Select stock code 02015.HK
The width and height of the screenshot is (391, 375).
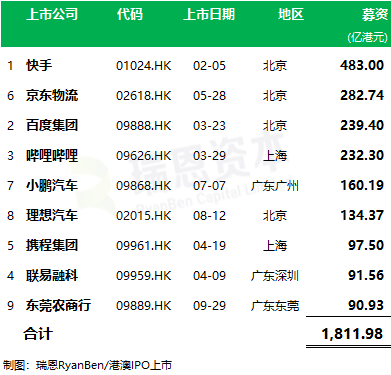click(x=144, y=216)
